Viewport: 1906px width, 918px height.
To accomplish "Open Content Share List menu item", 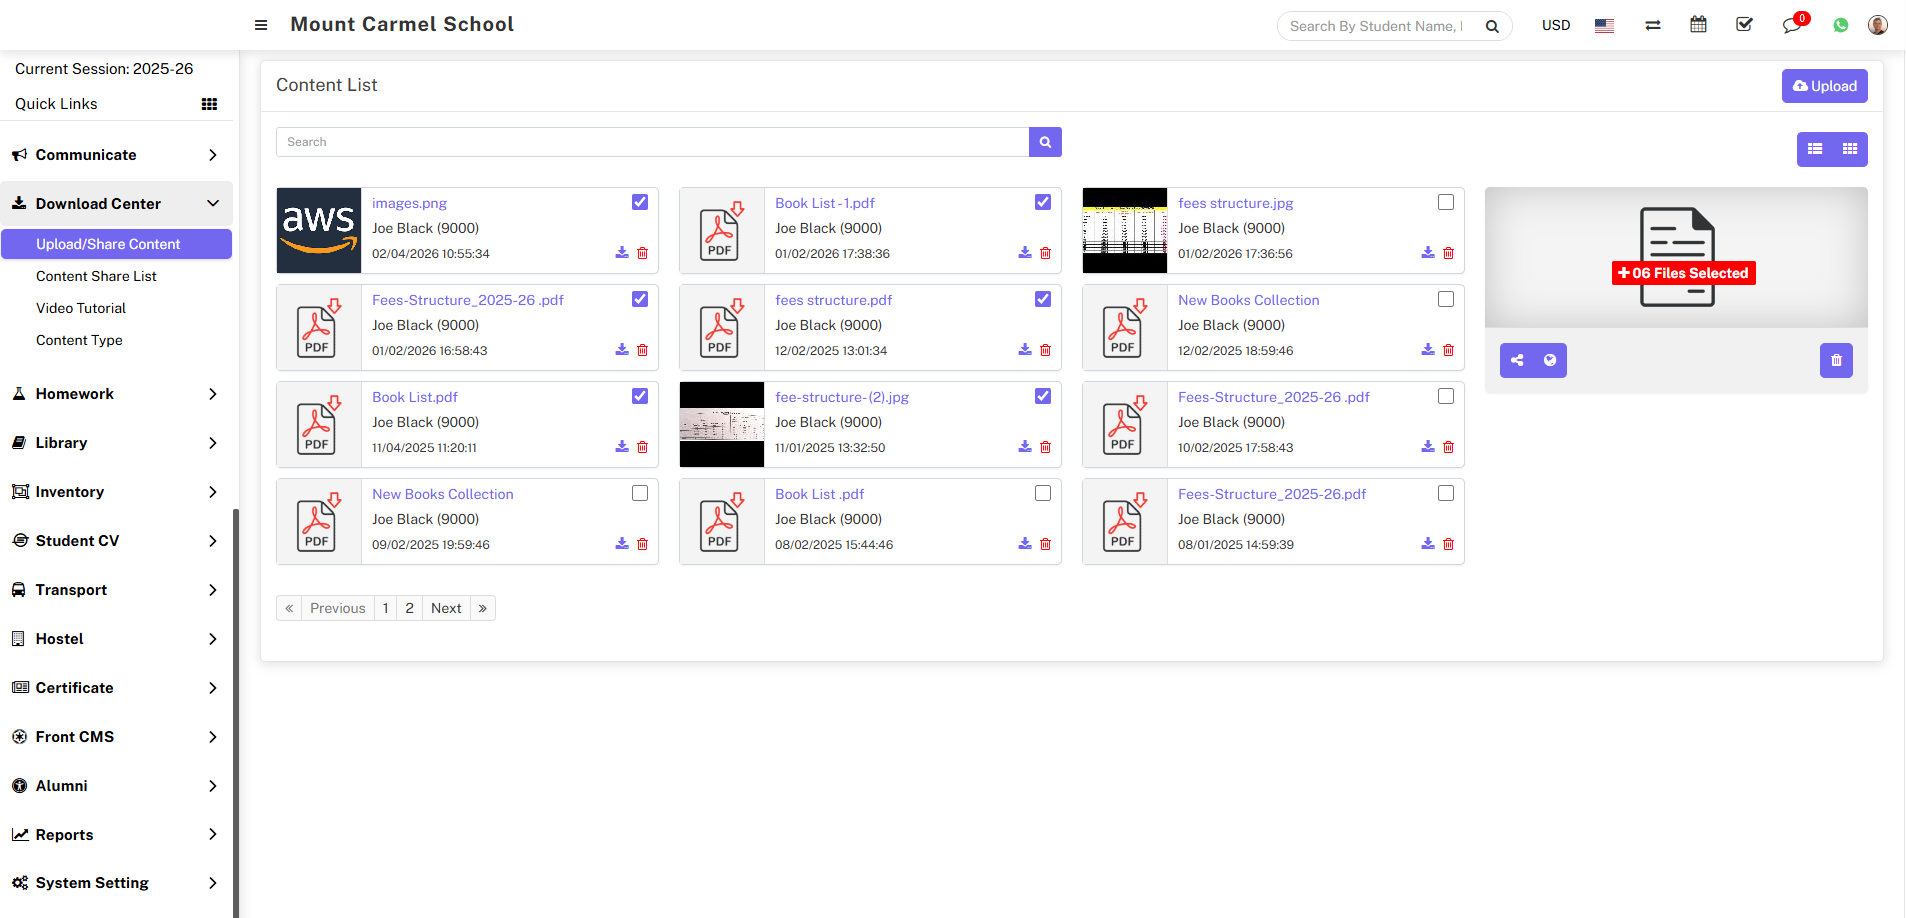I will (x=96, y=276).
